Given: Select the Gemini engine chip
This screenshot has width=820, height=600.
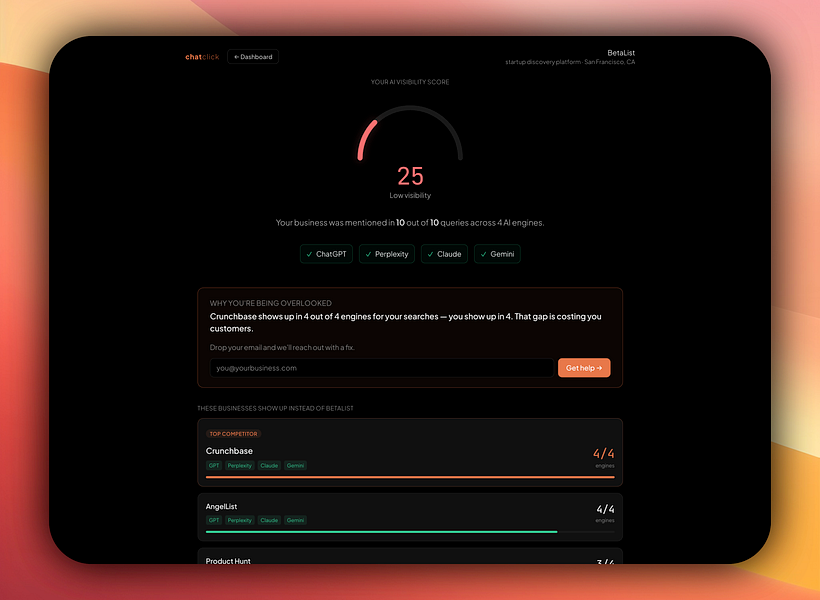Looking at the screenshot, I should (497, 254).
